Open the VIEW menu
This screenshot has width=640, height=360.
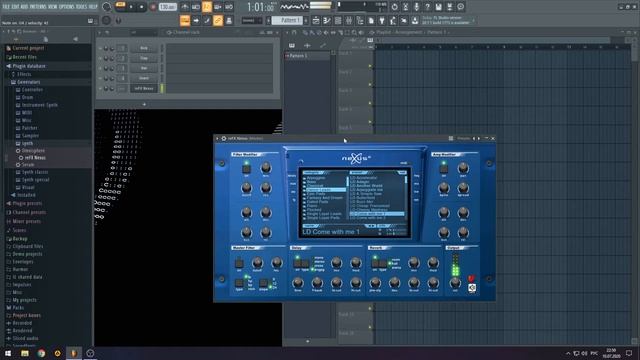tap(53, 7)
